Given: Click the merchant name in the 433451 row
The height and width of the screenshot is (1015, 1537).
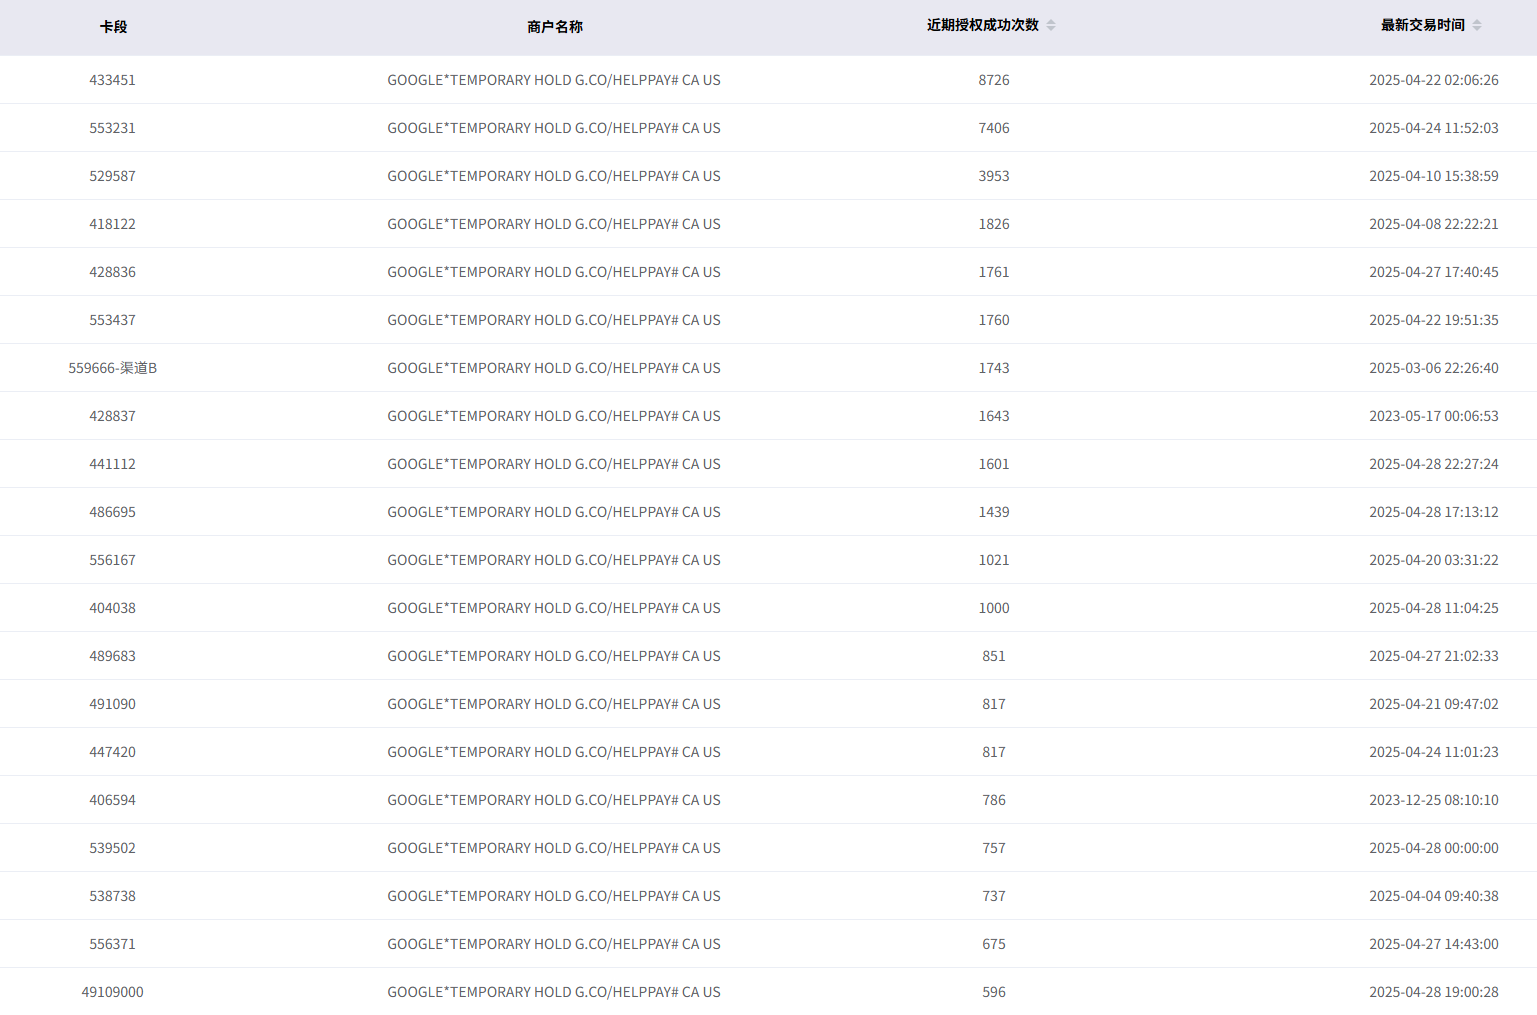Looking at the screenshot, I should tap(554, 80).
